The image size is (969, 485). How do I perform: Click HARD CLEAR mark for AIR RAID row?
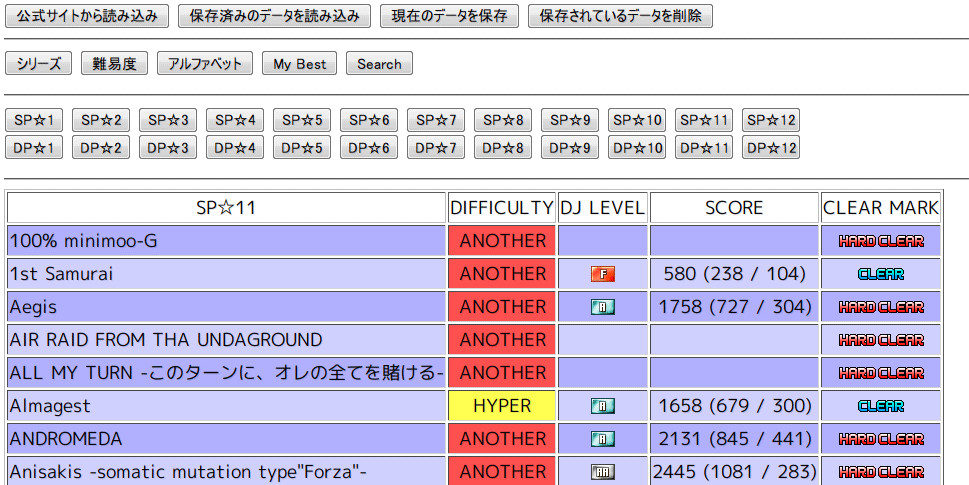[x=881, y=340]
